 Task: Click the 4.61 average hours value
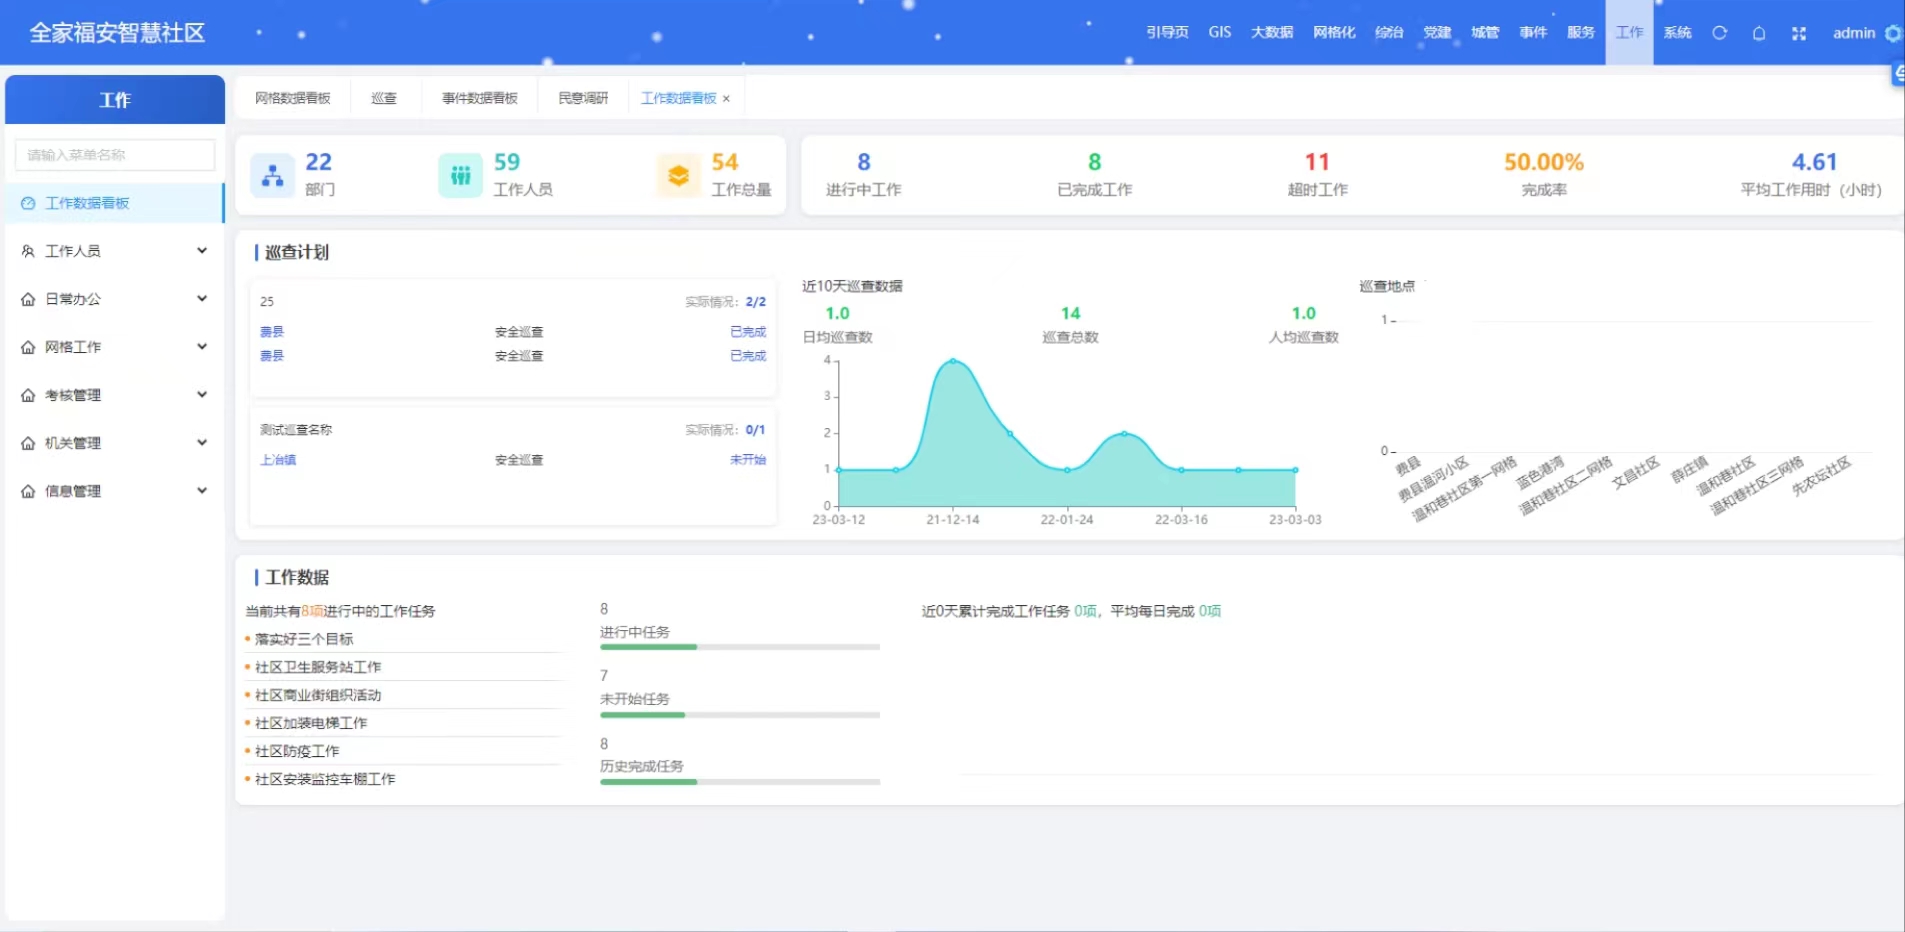coord(1814,162)
